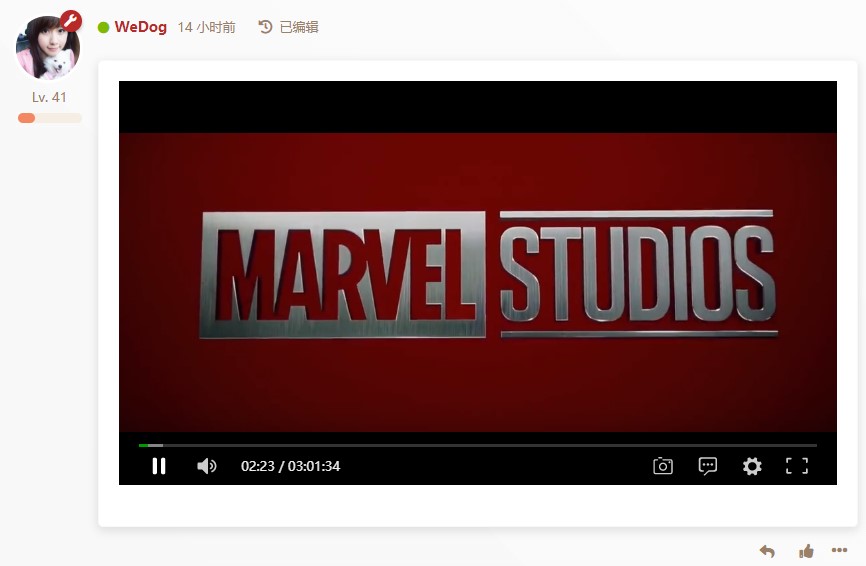The width and height of the screenshot is (866, 566).
Task: Toggle the danmaku comment bubble icon
Action: [x=707, y=466]
